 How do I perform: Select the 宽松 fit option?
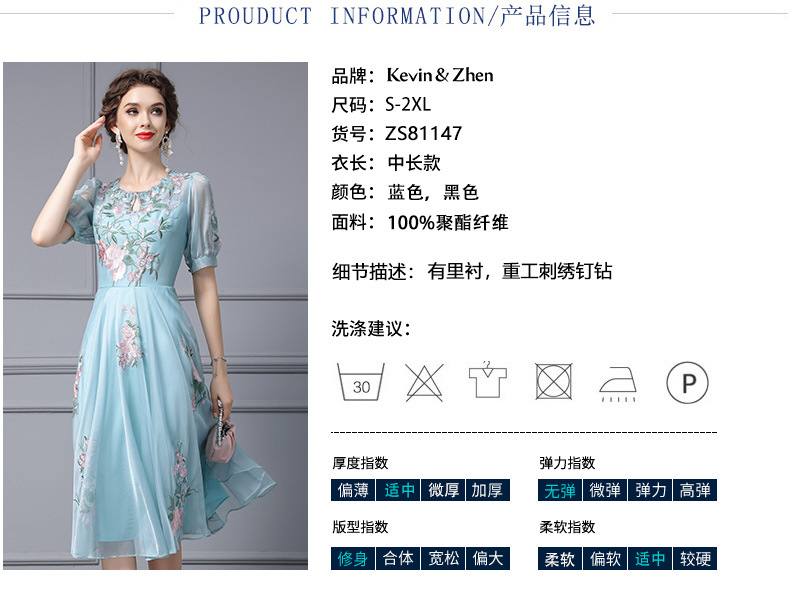443,558
